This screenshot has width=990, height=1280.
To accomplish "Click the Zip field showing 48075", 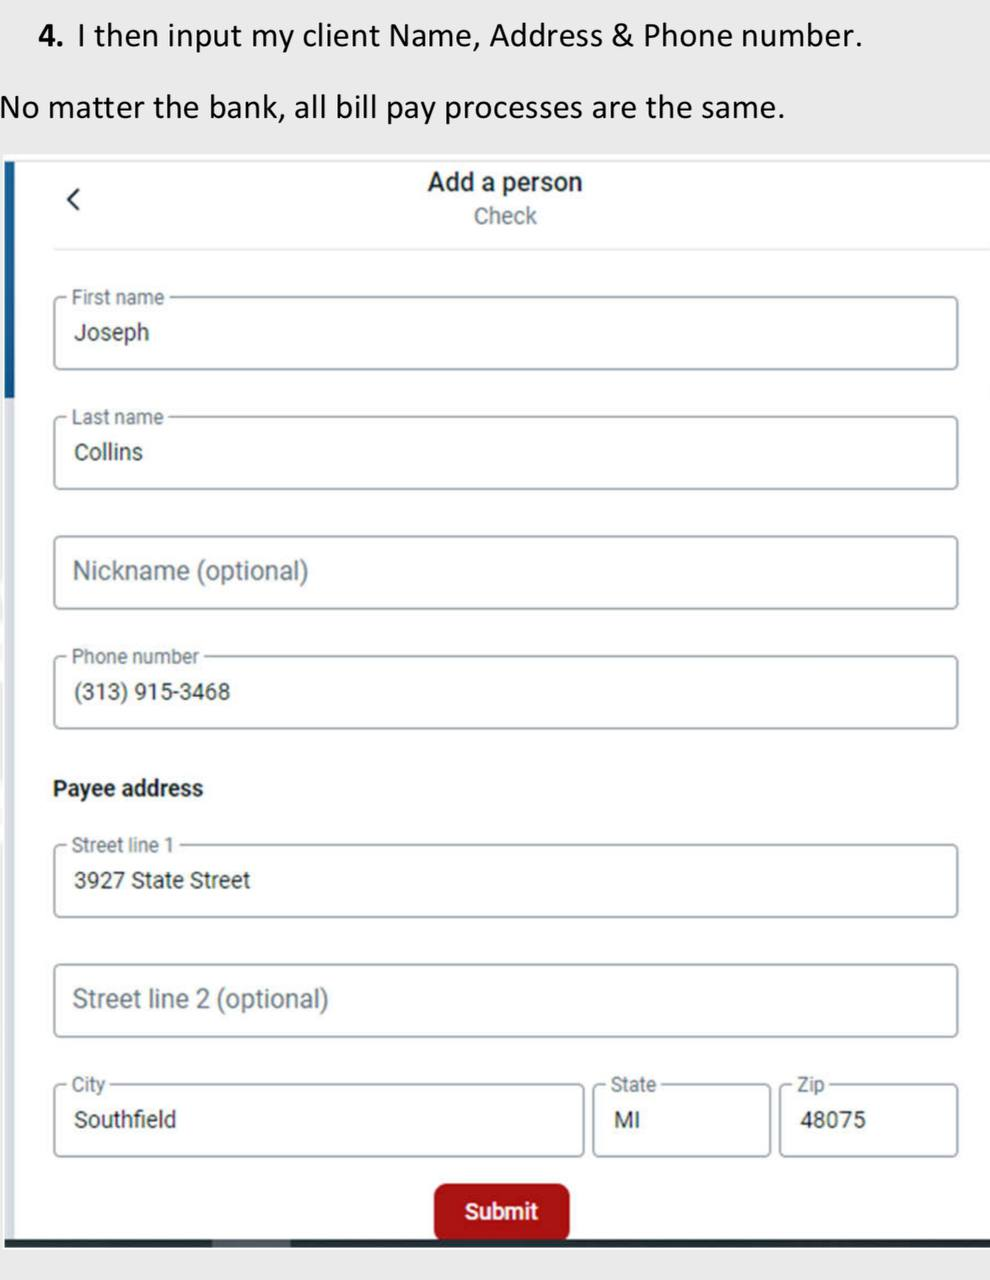I will pos(868,1121).
